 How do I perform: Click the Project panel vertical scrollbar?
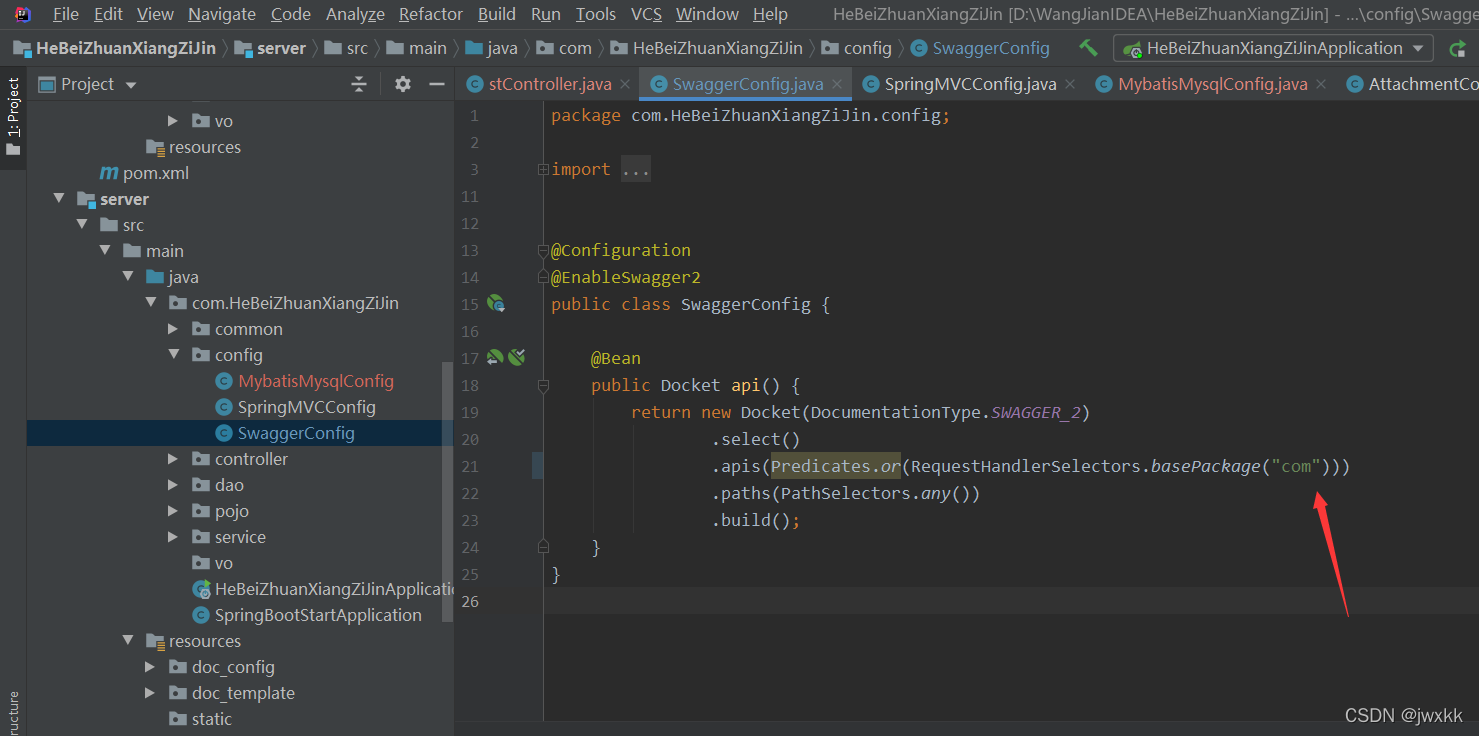pos(448,490)
